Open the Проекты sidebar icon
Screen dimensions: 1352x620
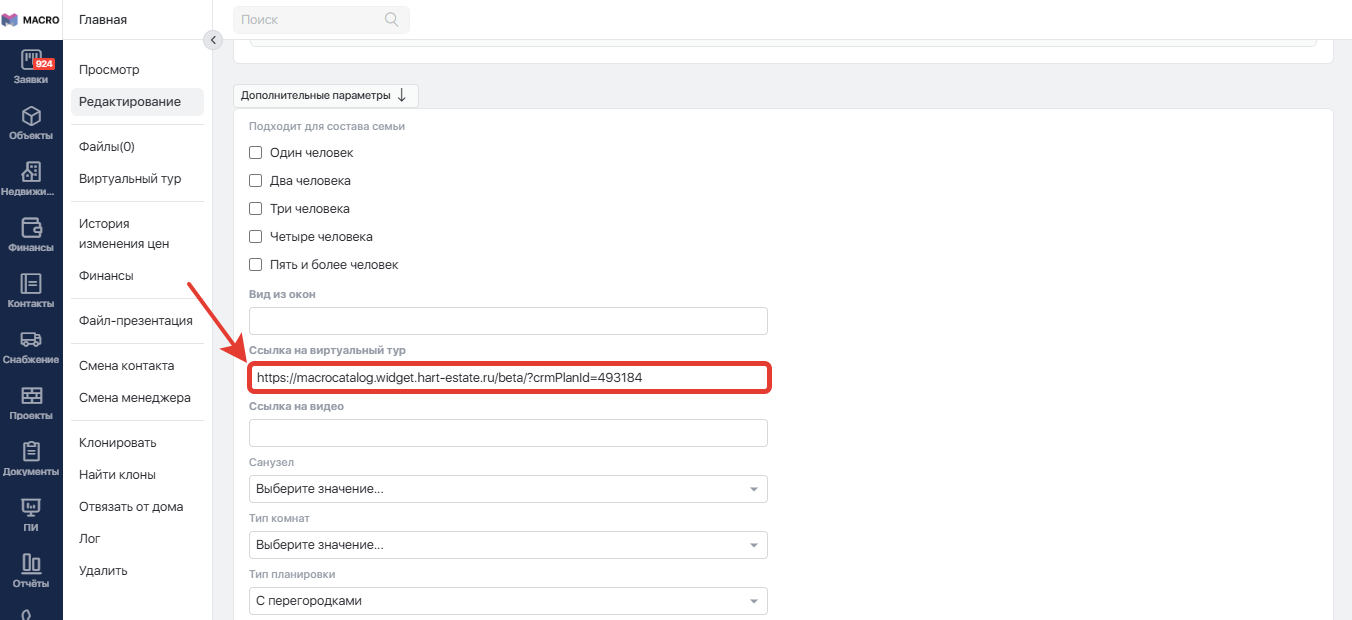[x=31, y=396]
